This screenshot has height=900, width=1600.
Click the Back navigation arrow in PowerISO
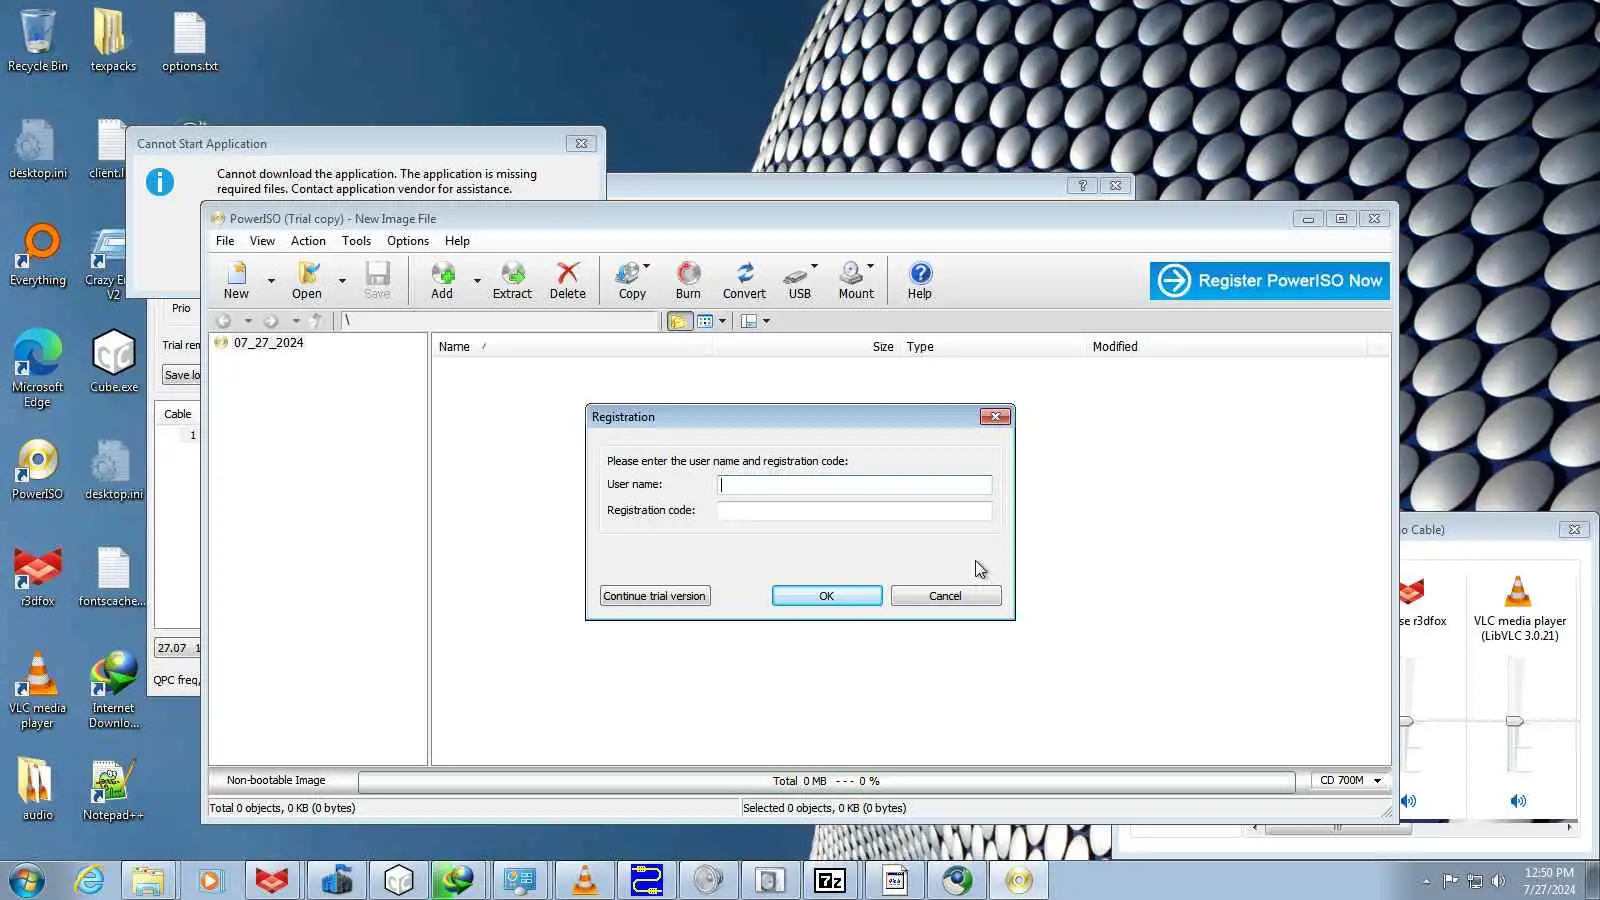click(x=224, y=321)
